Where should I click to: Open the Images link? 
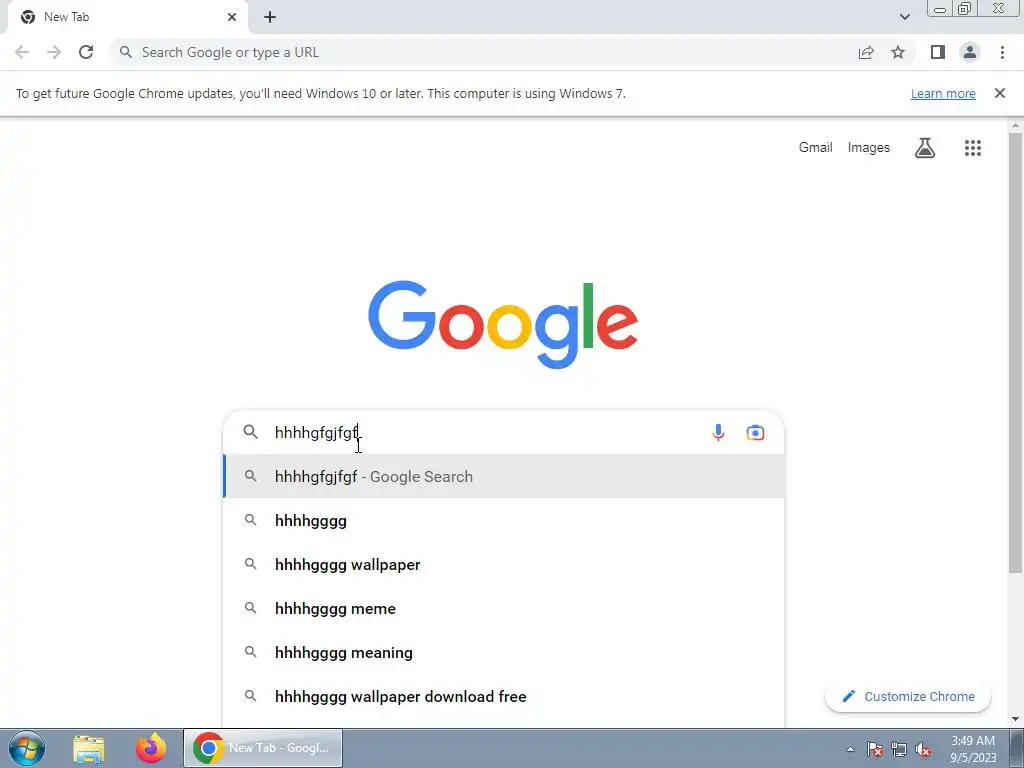[x=869, y=148]
